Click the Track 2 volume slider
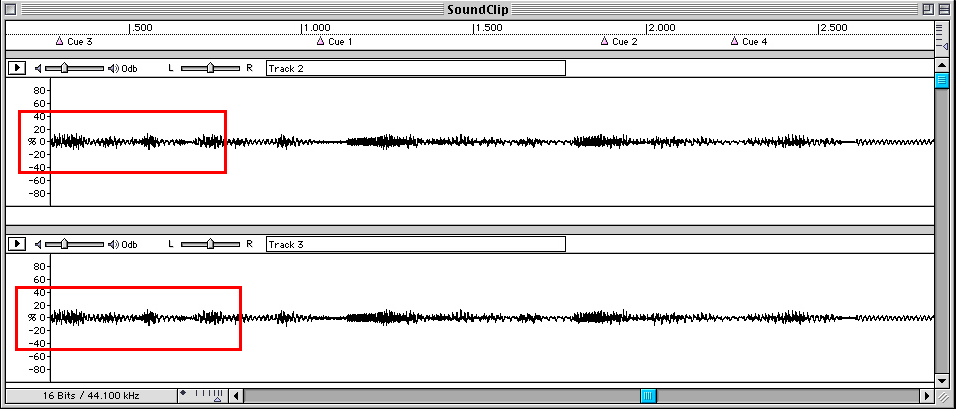The height and width of the screenshot is (409, 956). pos(65,68)
